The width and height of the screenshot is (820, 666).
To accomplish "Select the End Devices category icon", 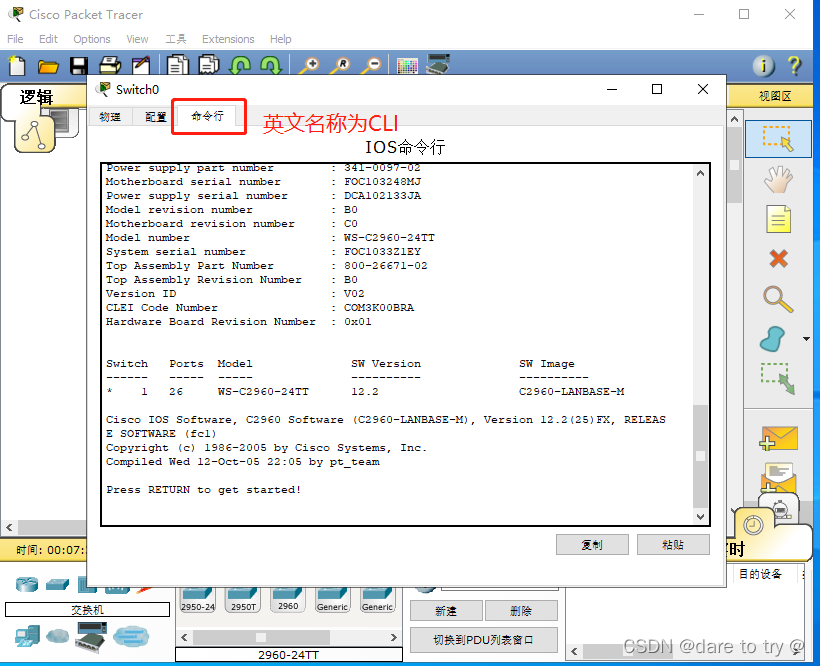I will point(27,636).
